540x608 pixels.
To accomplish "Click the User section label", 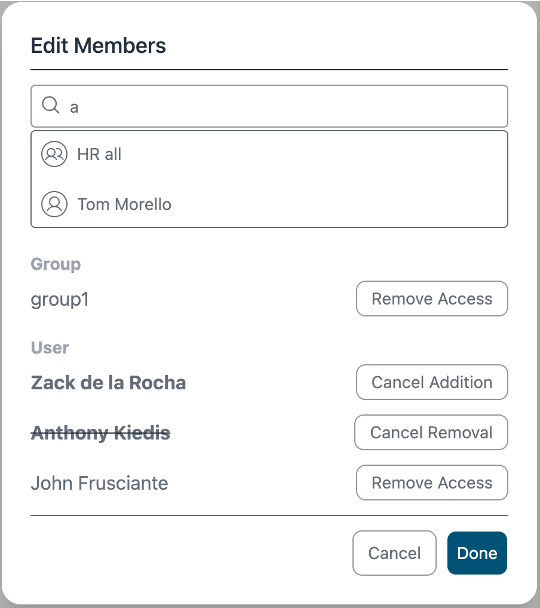I will 50,348.
